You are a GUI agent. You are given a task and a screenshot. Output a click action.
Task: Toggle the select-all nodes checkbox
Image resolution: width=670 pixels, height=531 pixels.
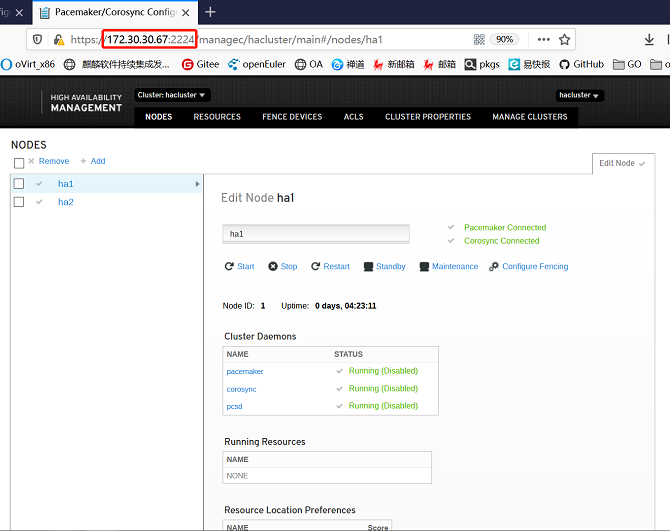click(19, 162)
